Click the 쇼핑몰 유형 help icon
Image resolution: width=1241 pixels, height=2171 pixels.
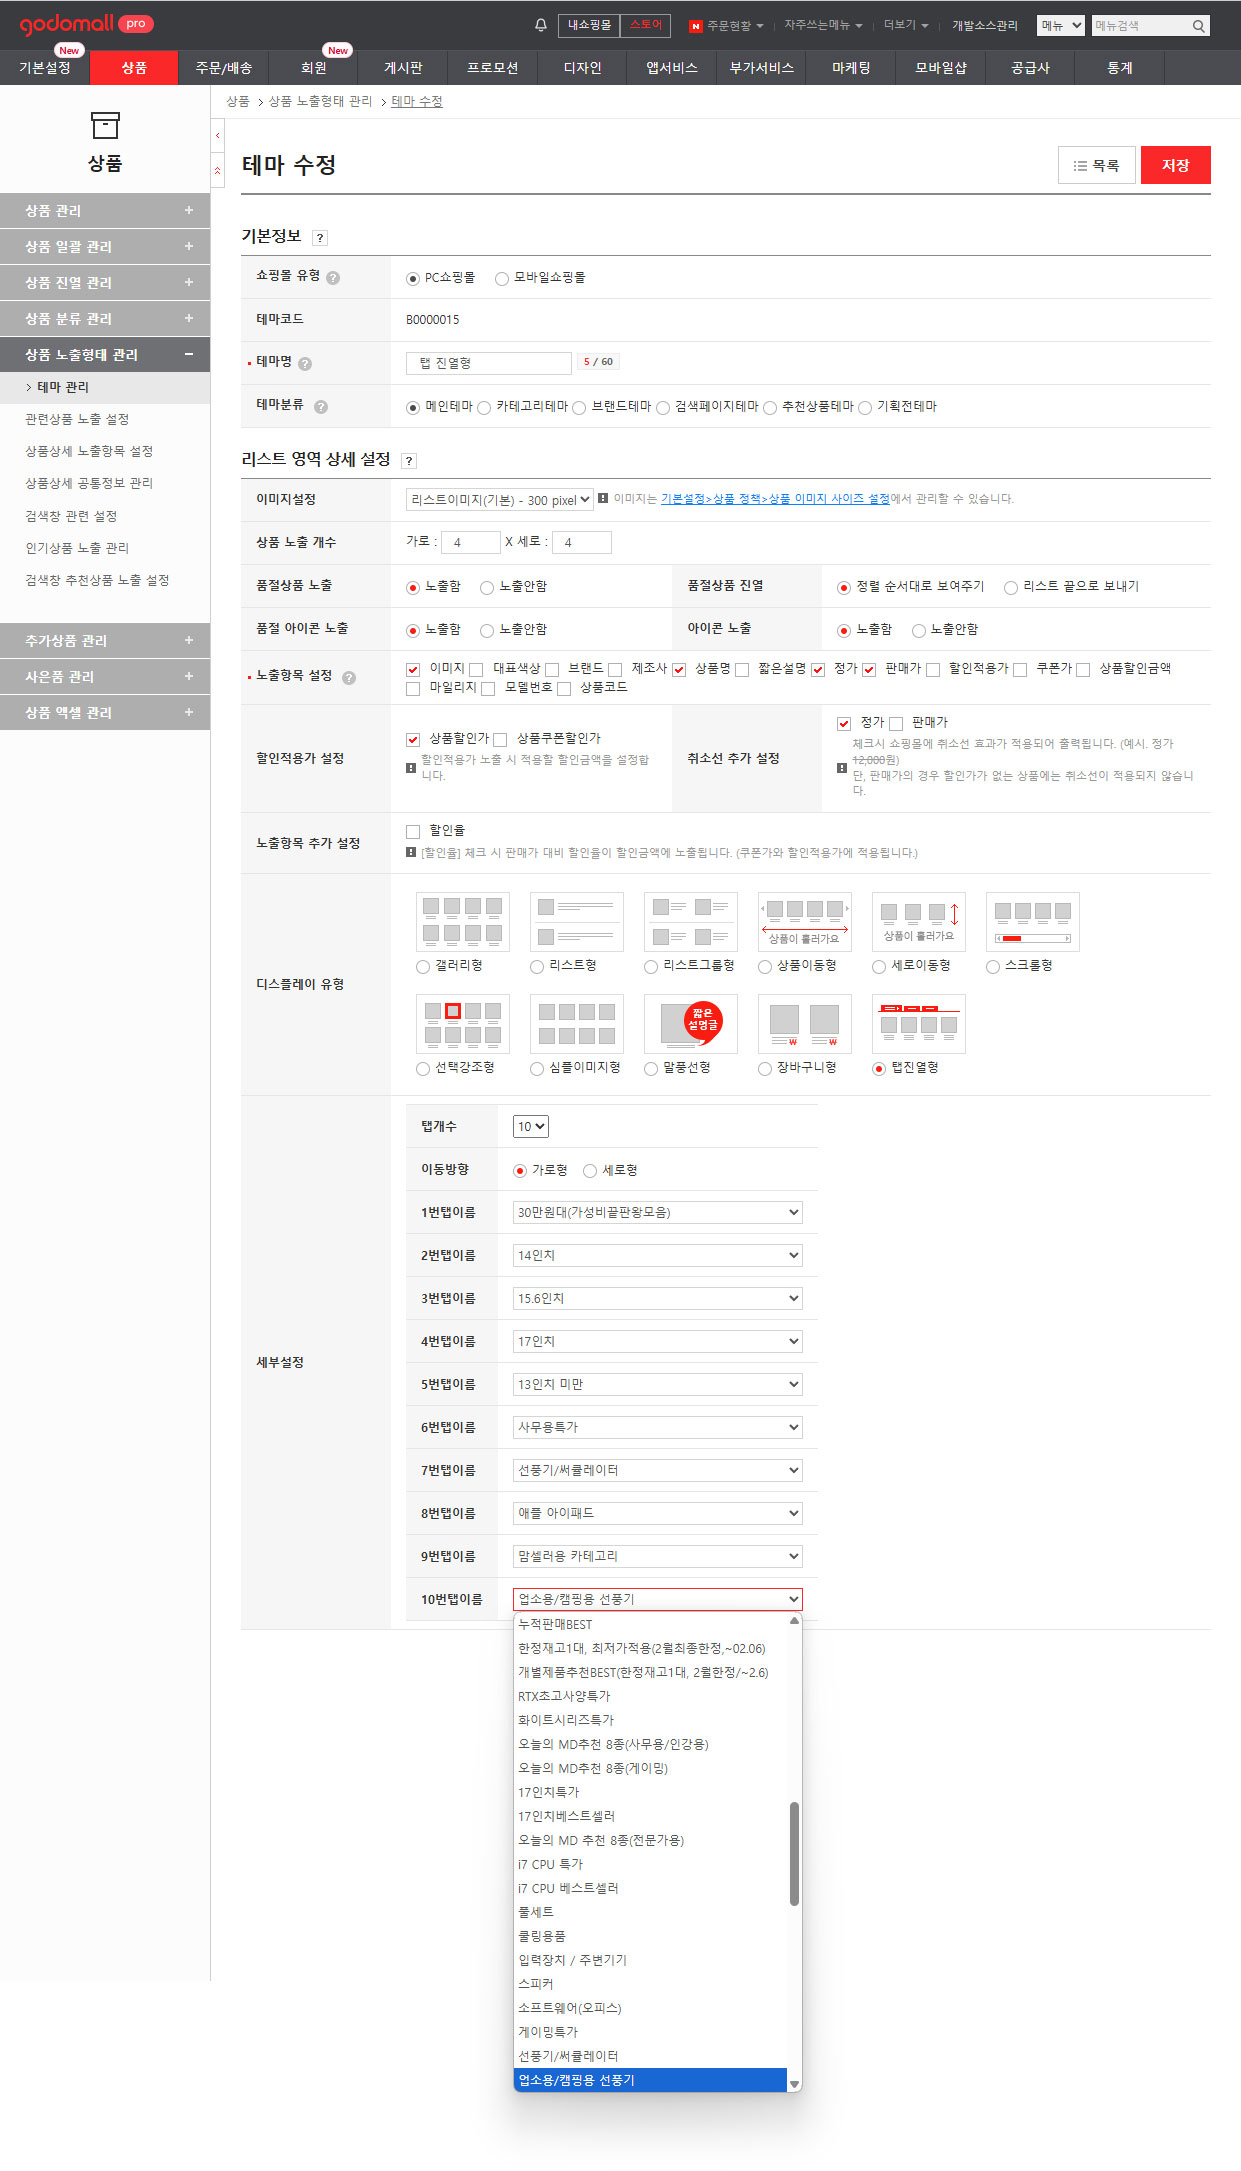point(333,278)
